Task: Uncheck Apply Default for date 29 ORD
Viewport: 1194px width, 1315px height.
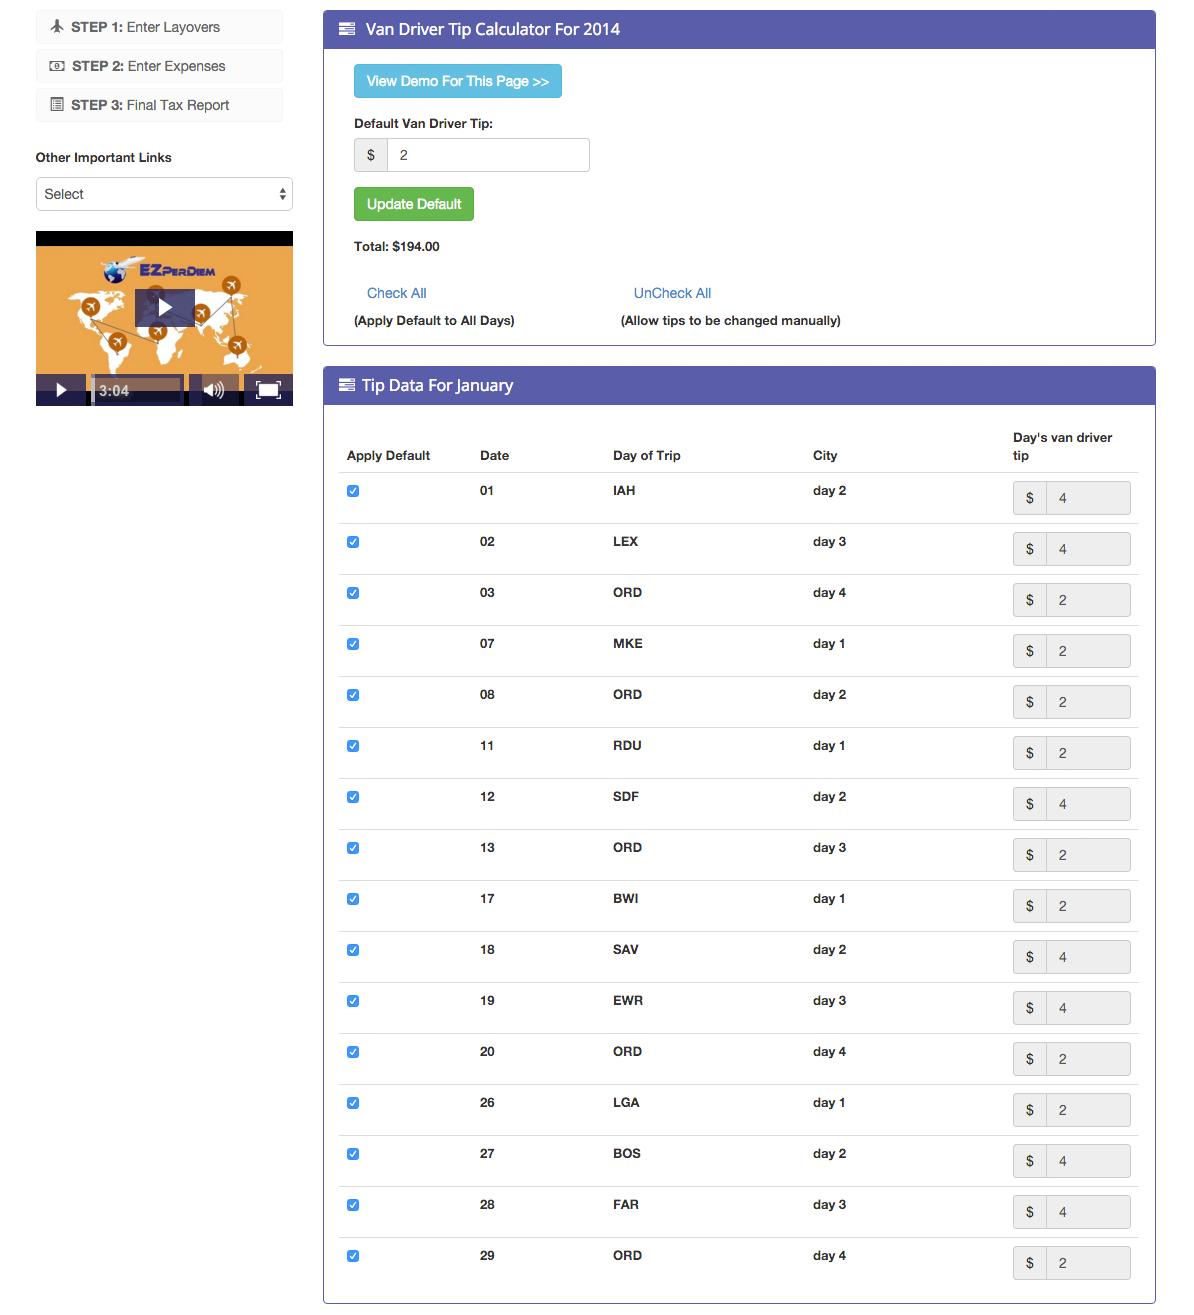Action: [353, 1256]
